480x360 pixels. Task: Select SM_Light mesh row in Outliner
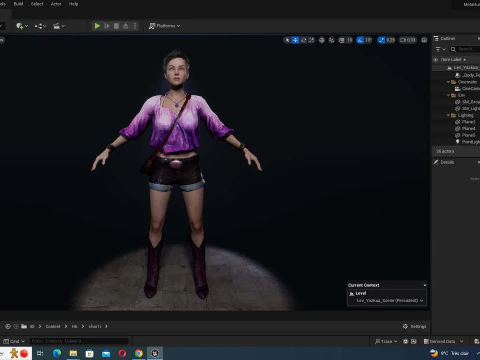[x=456, y=109]
